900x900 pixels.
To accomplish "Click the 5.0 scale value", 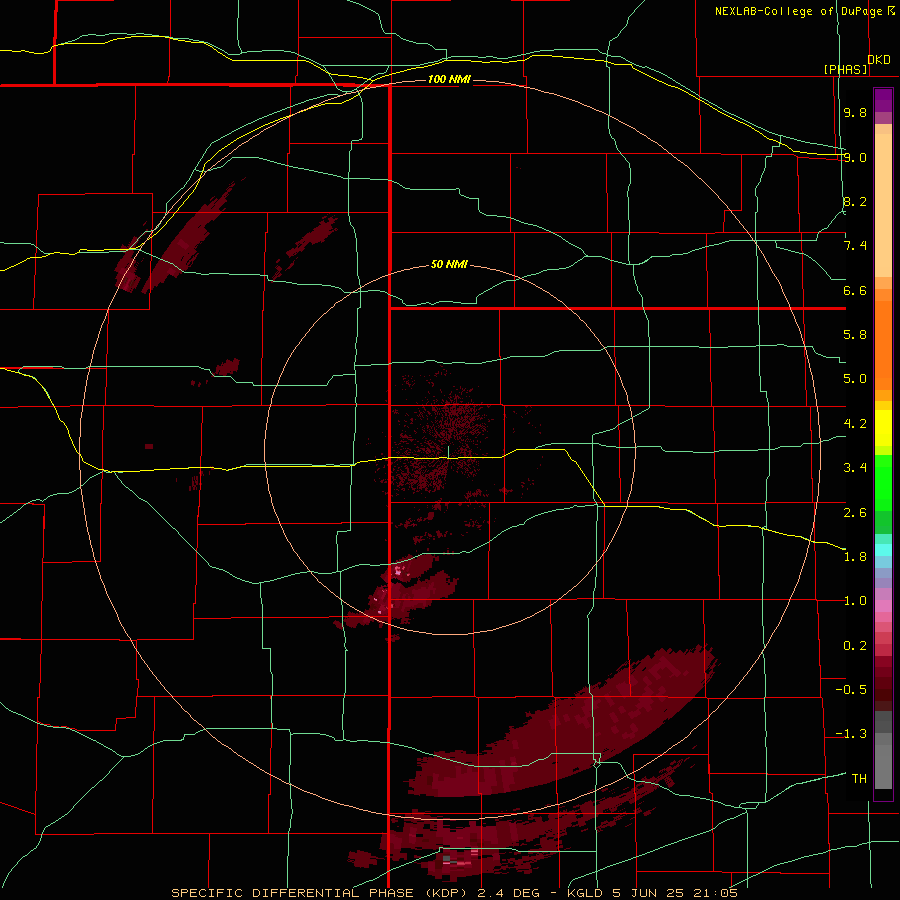I will [855, 379].
